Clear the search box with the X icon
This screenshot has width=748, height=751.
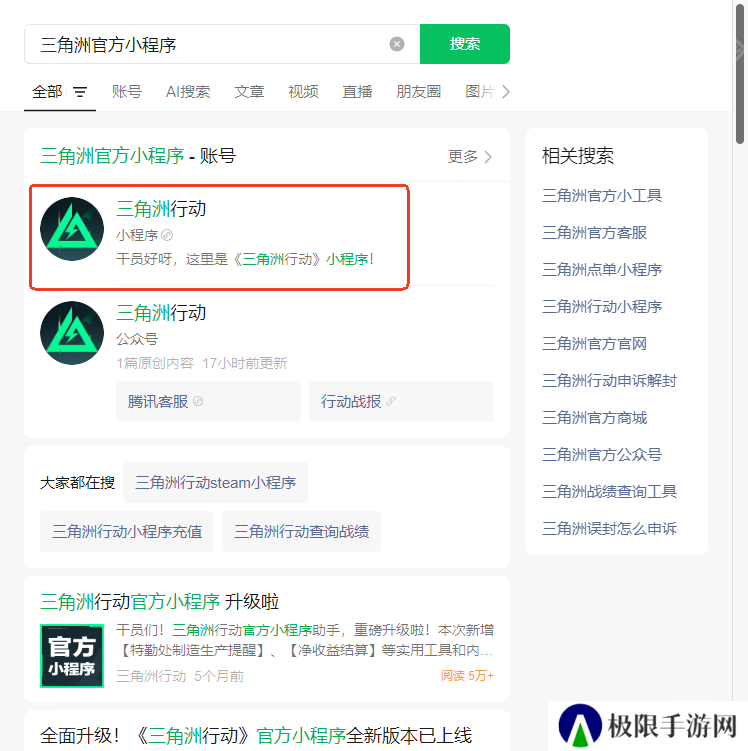[x=397, y=44]
